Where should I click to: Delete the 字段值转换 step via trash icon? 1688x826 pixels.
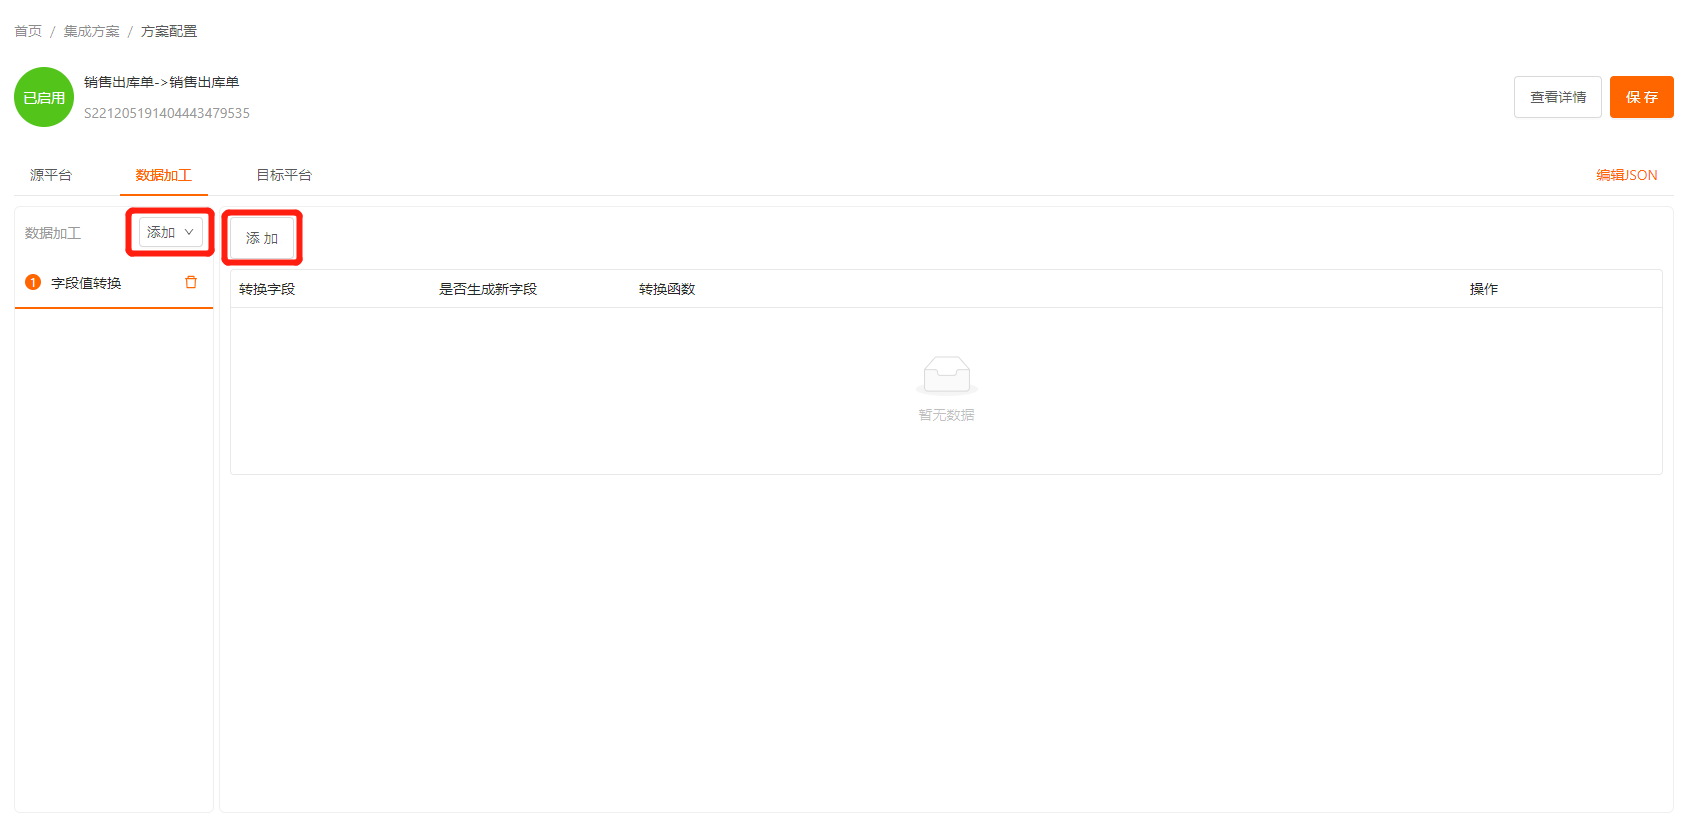coord(191,283)
